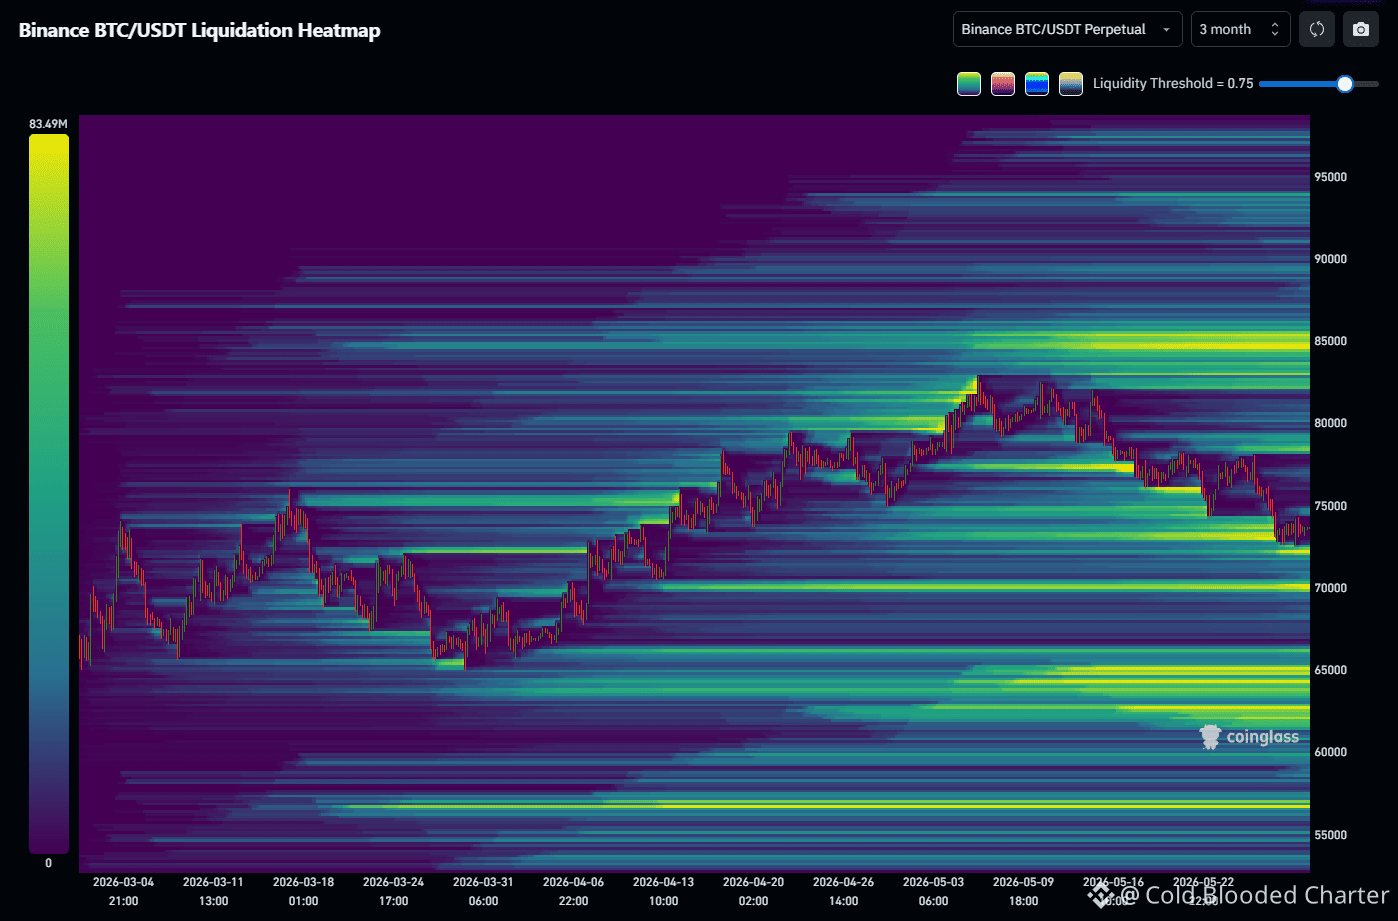This screenshot has width=1398, height=921.
Task: Click the 2026-04-13 date axis label
Action: 663,882
